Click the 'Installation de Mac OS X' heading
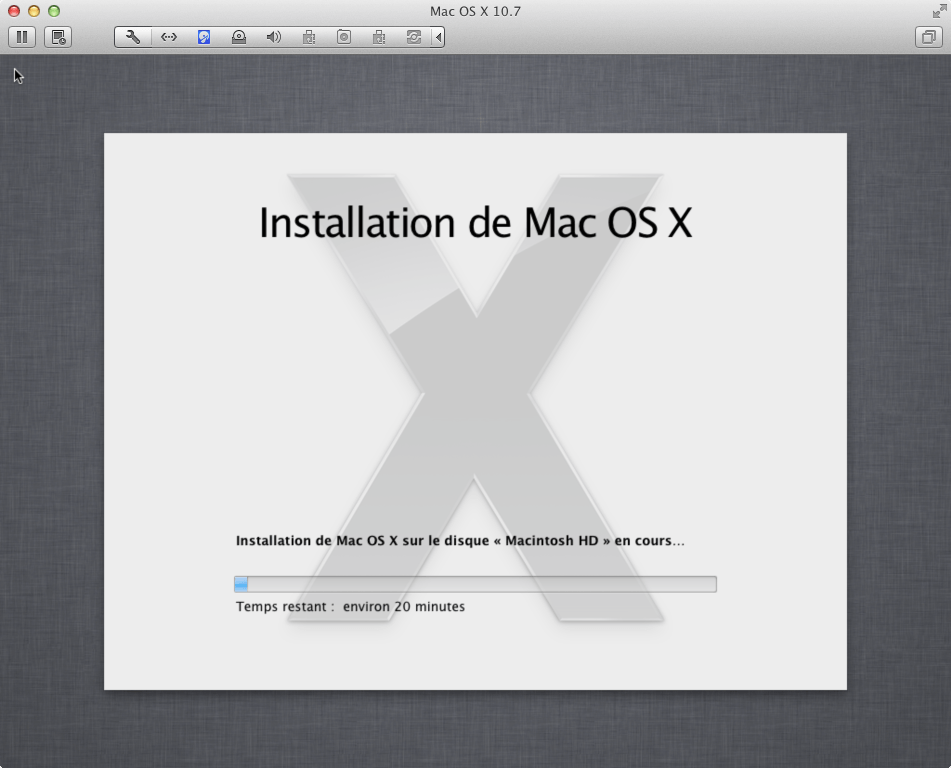 tap(476, 223)
